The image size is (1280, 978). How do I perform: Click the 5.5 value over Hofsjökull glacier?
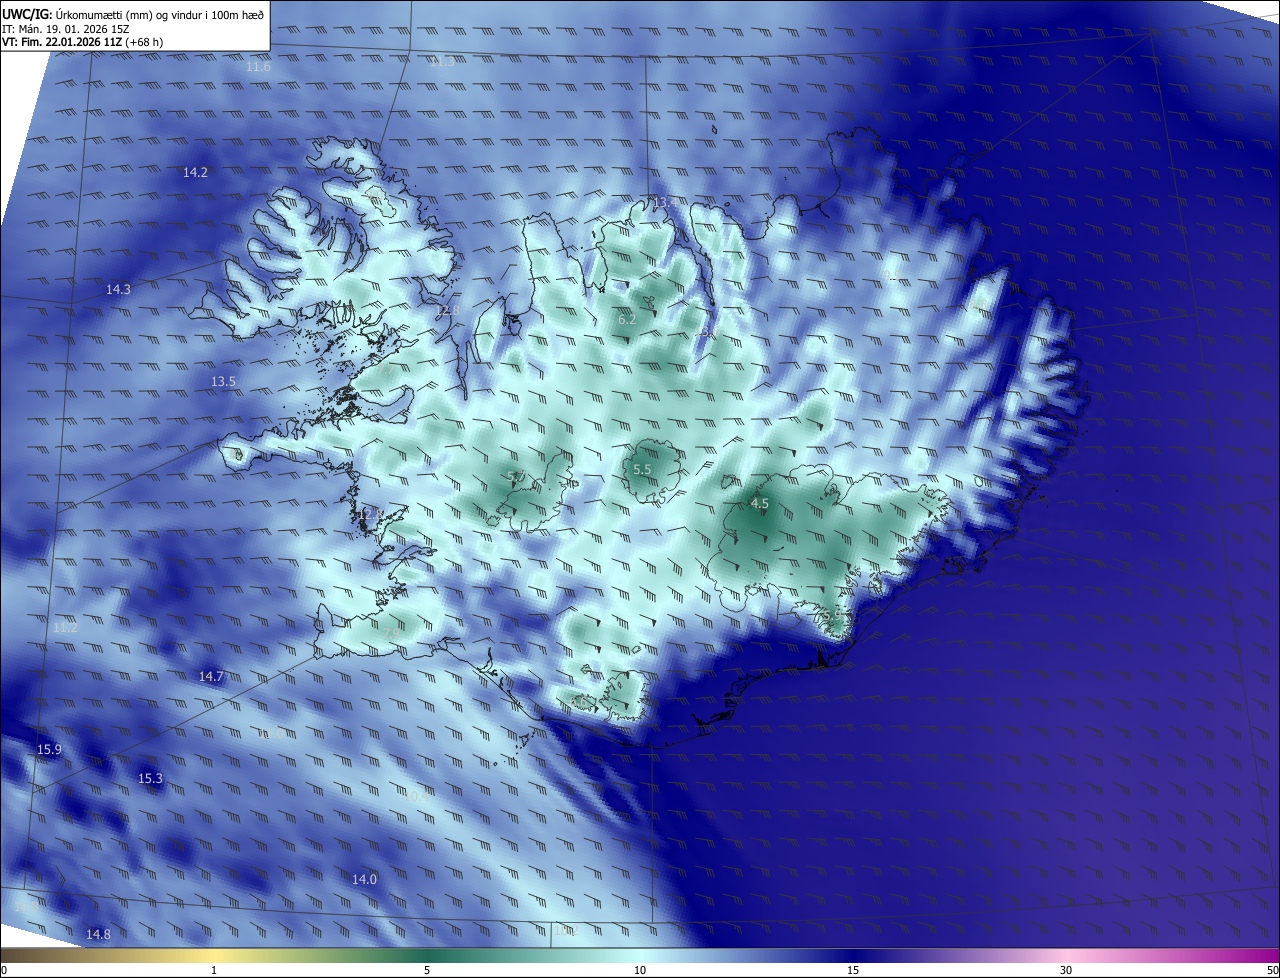point(642,470)
